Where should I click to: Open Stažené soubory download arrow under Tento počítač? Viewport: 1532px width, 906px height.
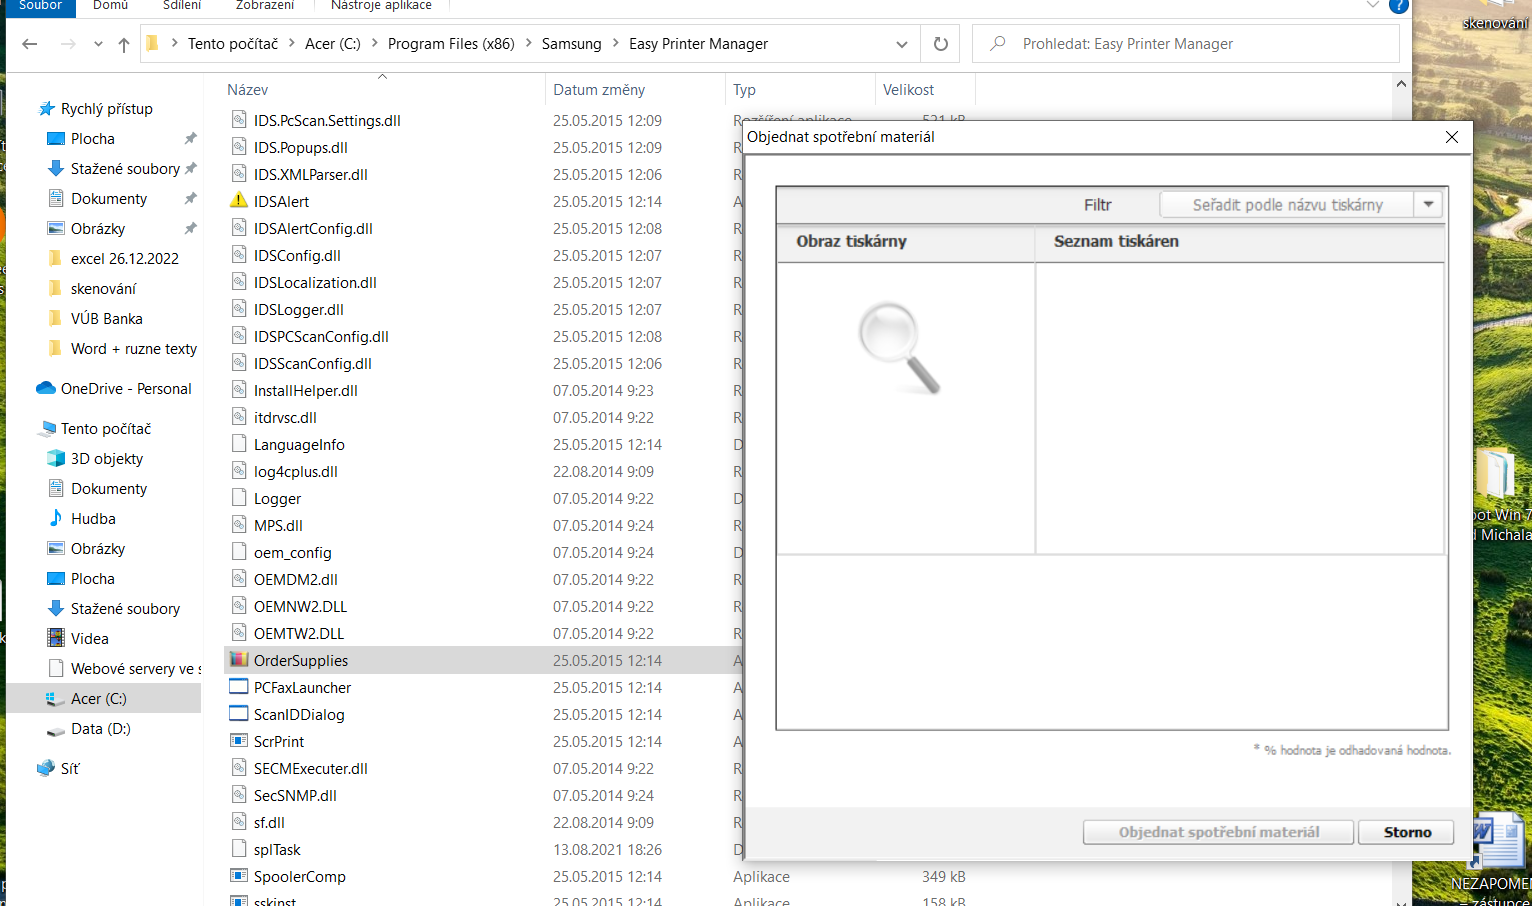[x=56, y=608]
